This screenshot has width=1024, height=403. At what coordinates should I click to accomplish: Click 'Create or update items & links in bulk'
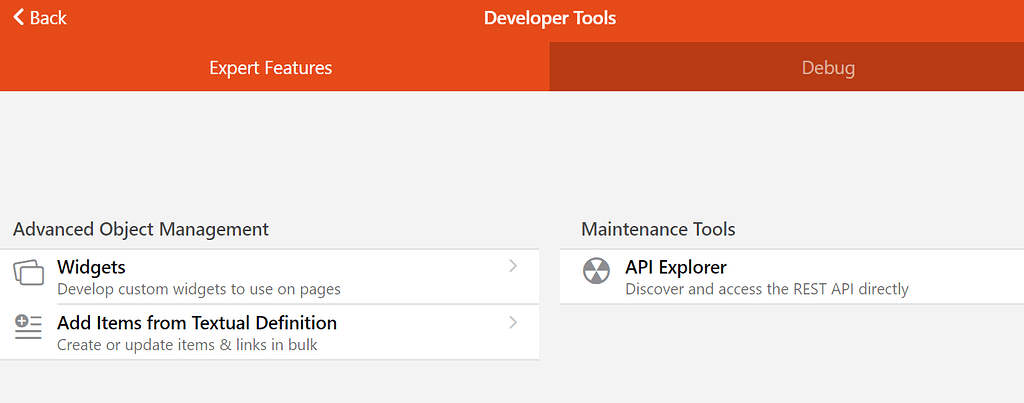pos(187,345)
